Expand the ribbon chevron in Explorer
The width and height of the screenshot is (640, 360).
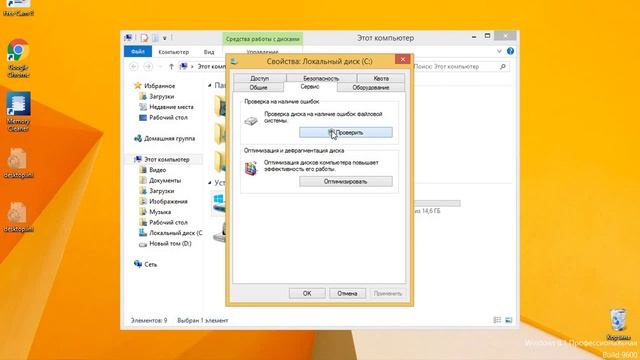[x=499, y=51]
